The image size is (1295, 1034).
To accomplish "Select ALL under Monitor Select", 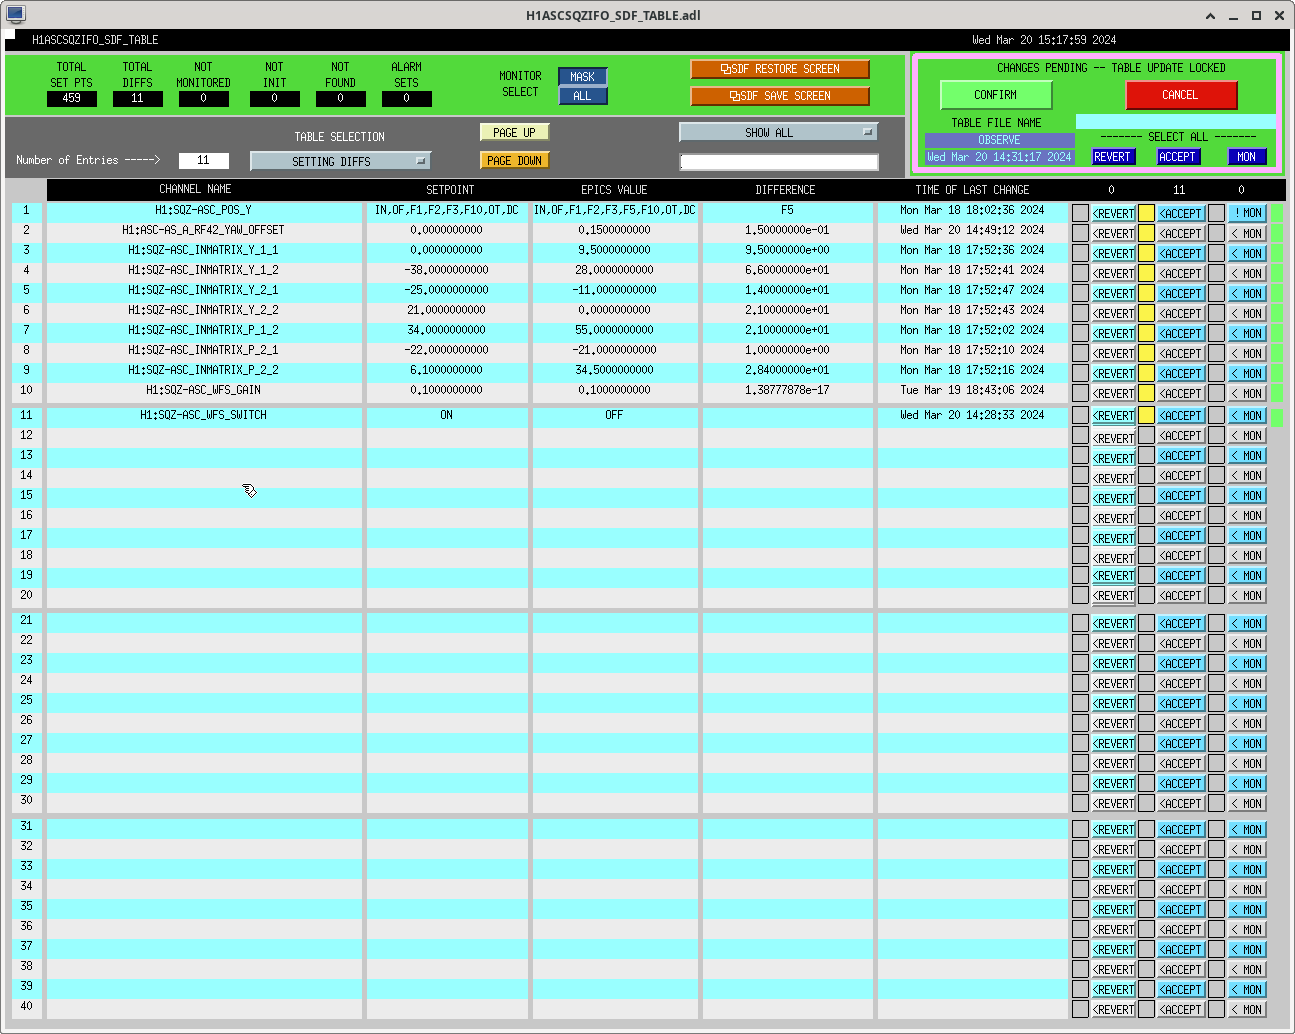I will (582, 96).
